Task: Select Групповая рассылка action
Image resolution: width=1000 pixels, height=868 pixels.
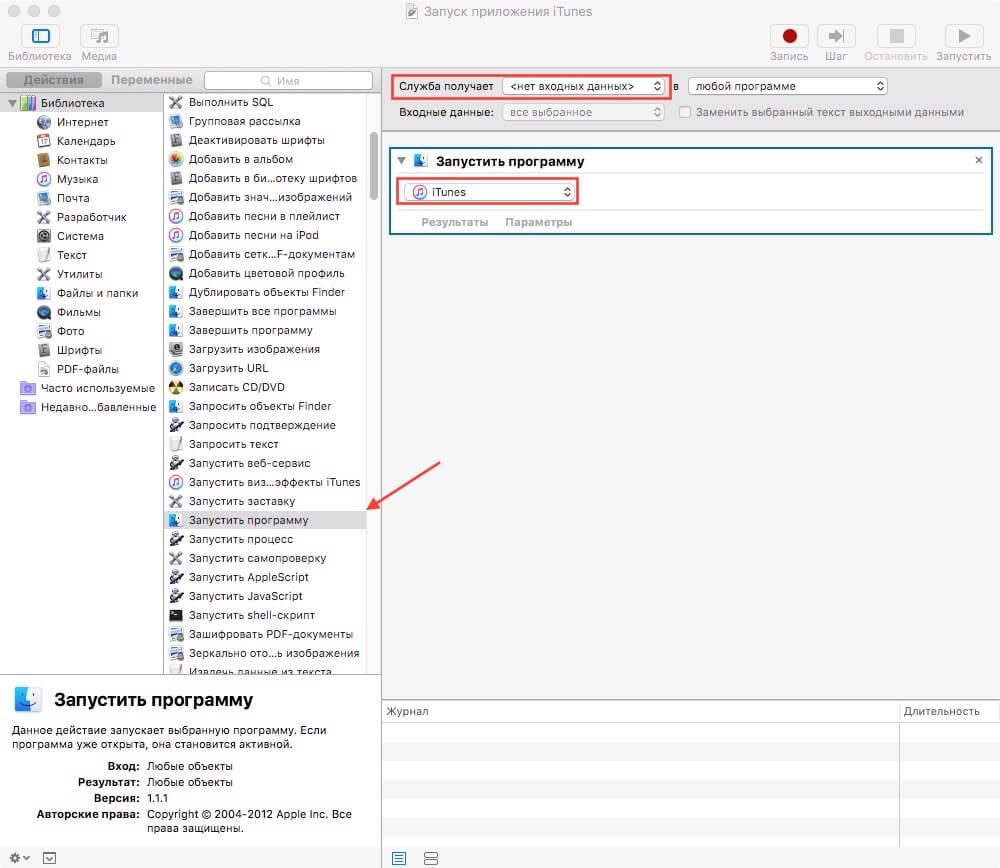Action: [265, 121]
